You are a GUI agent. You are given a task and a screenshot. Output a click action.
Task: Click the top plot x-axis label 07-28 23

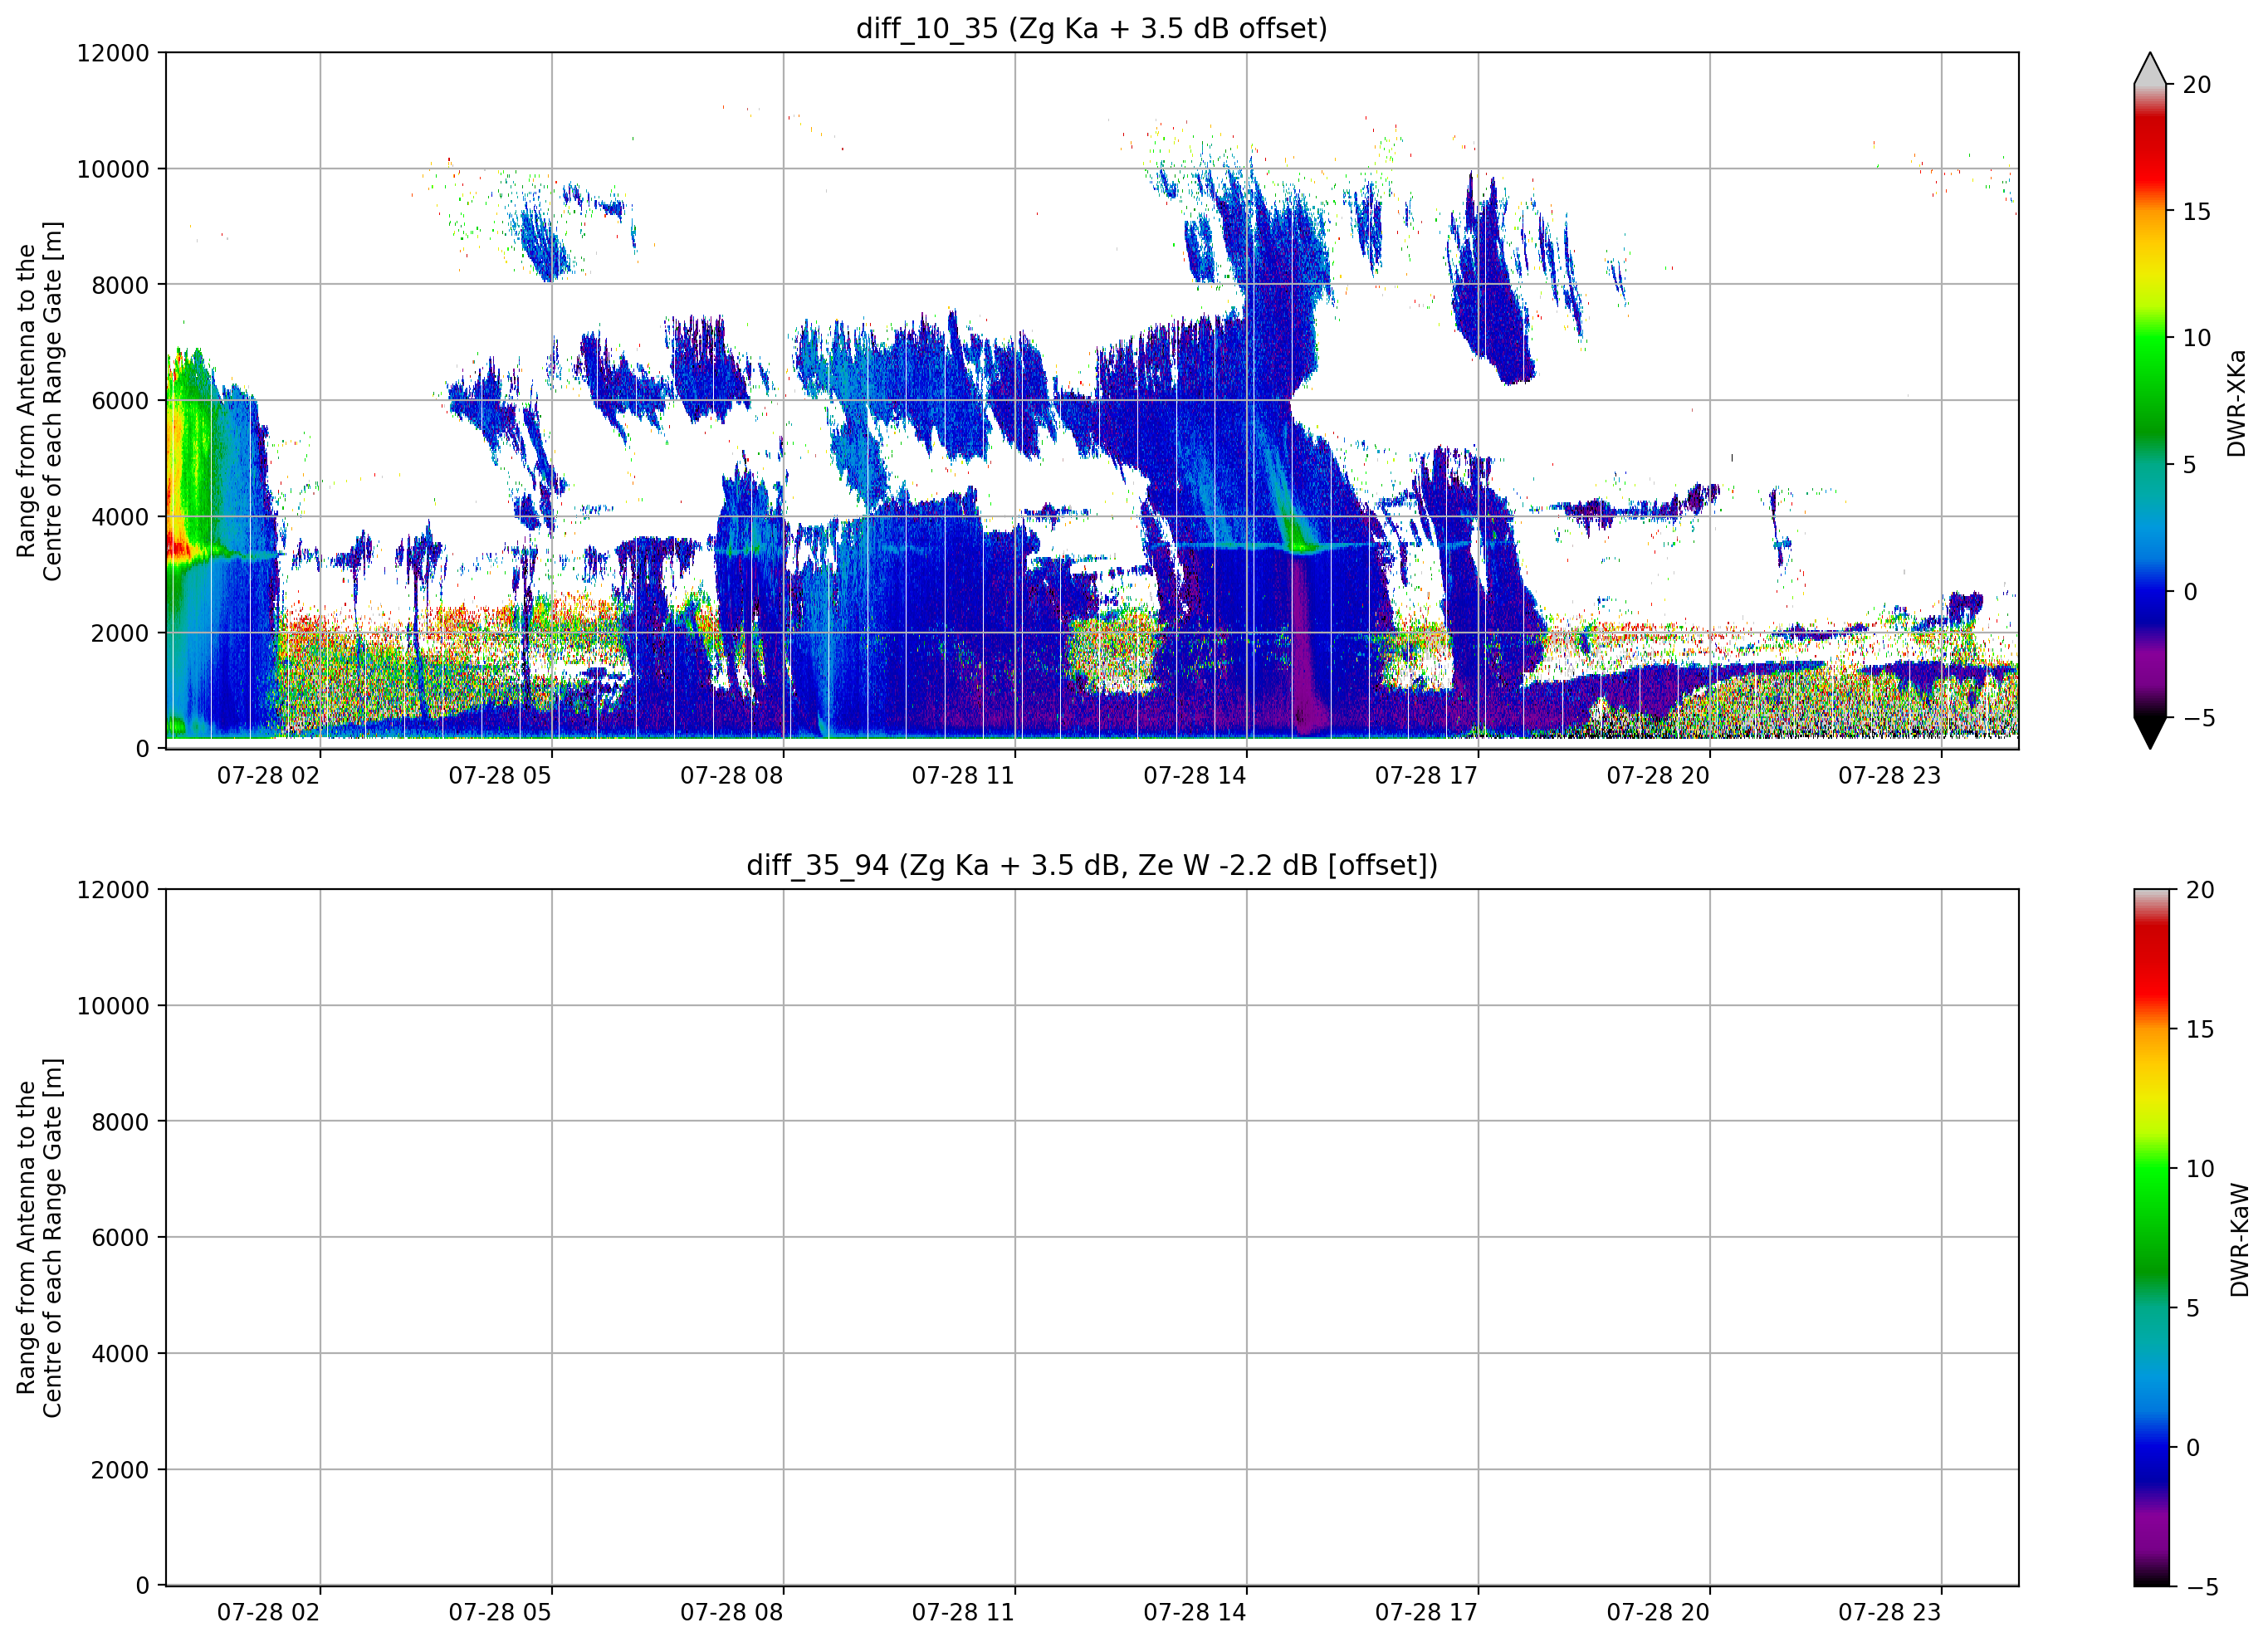tap(1890, 776)
